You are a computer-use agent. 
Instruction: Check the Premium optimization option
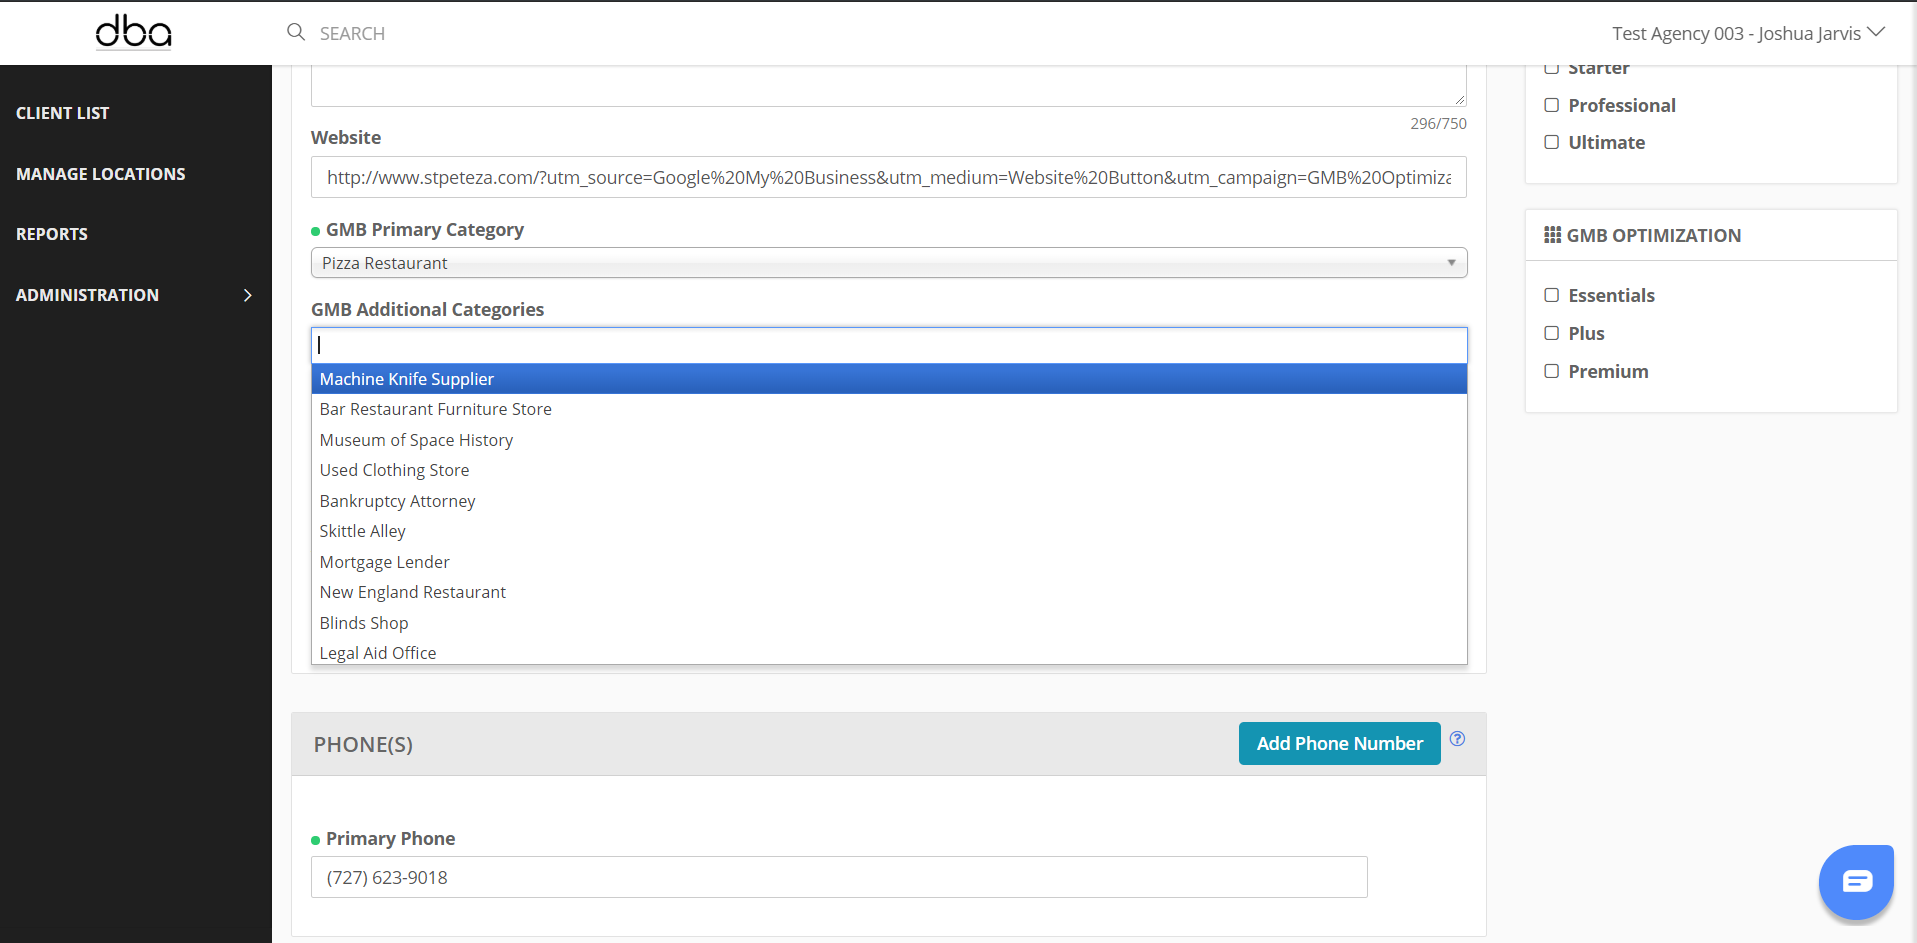tap(1551, 371)
